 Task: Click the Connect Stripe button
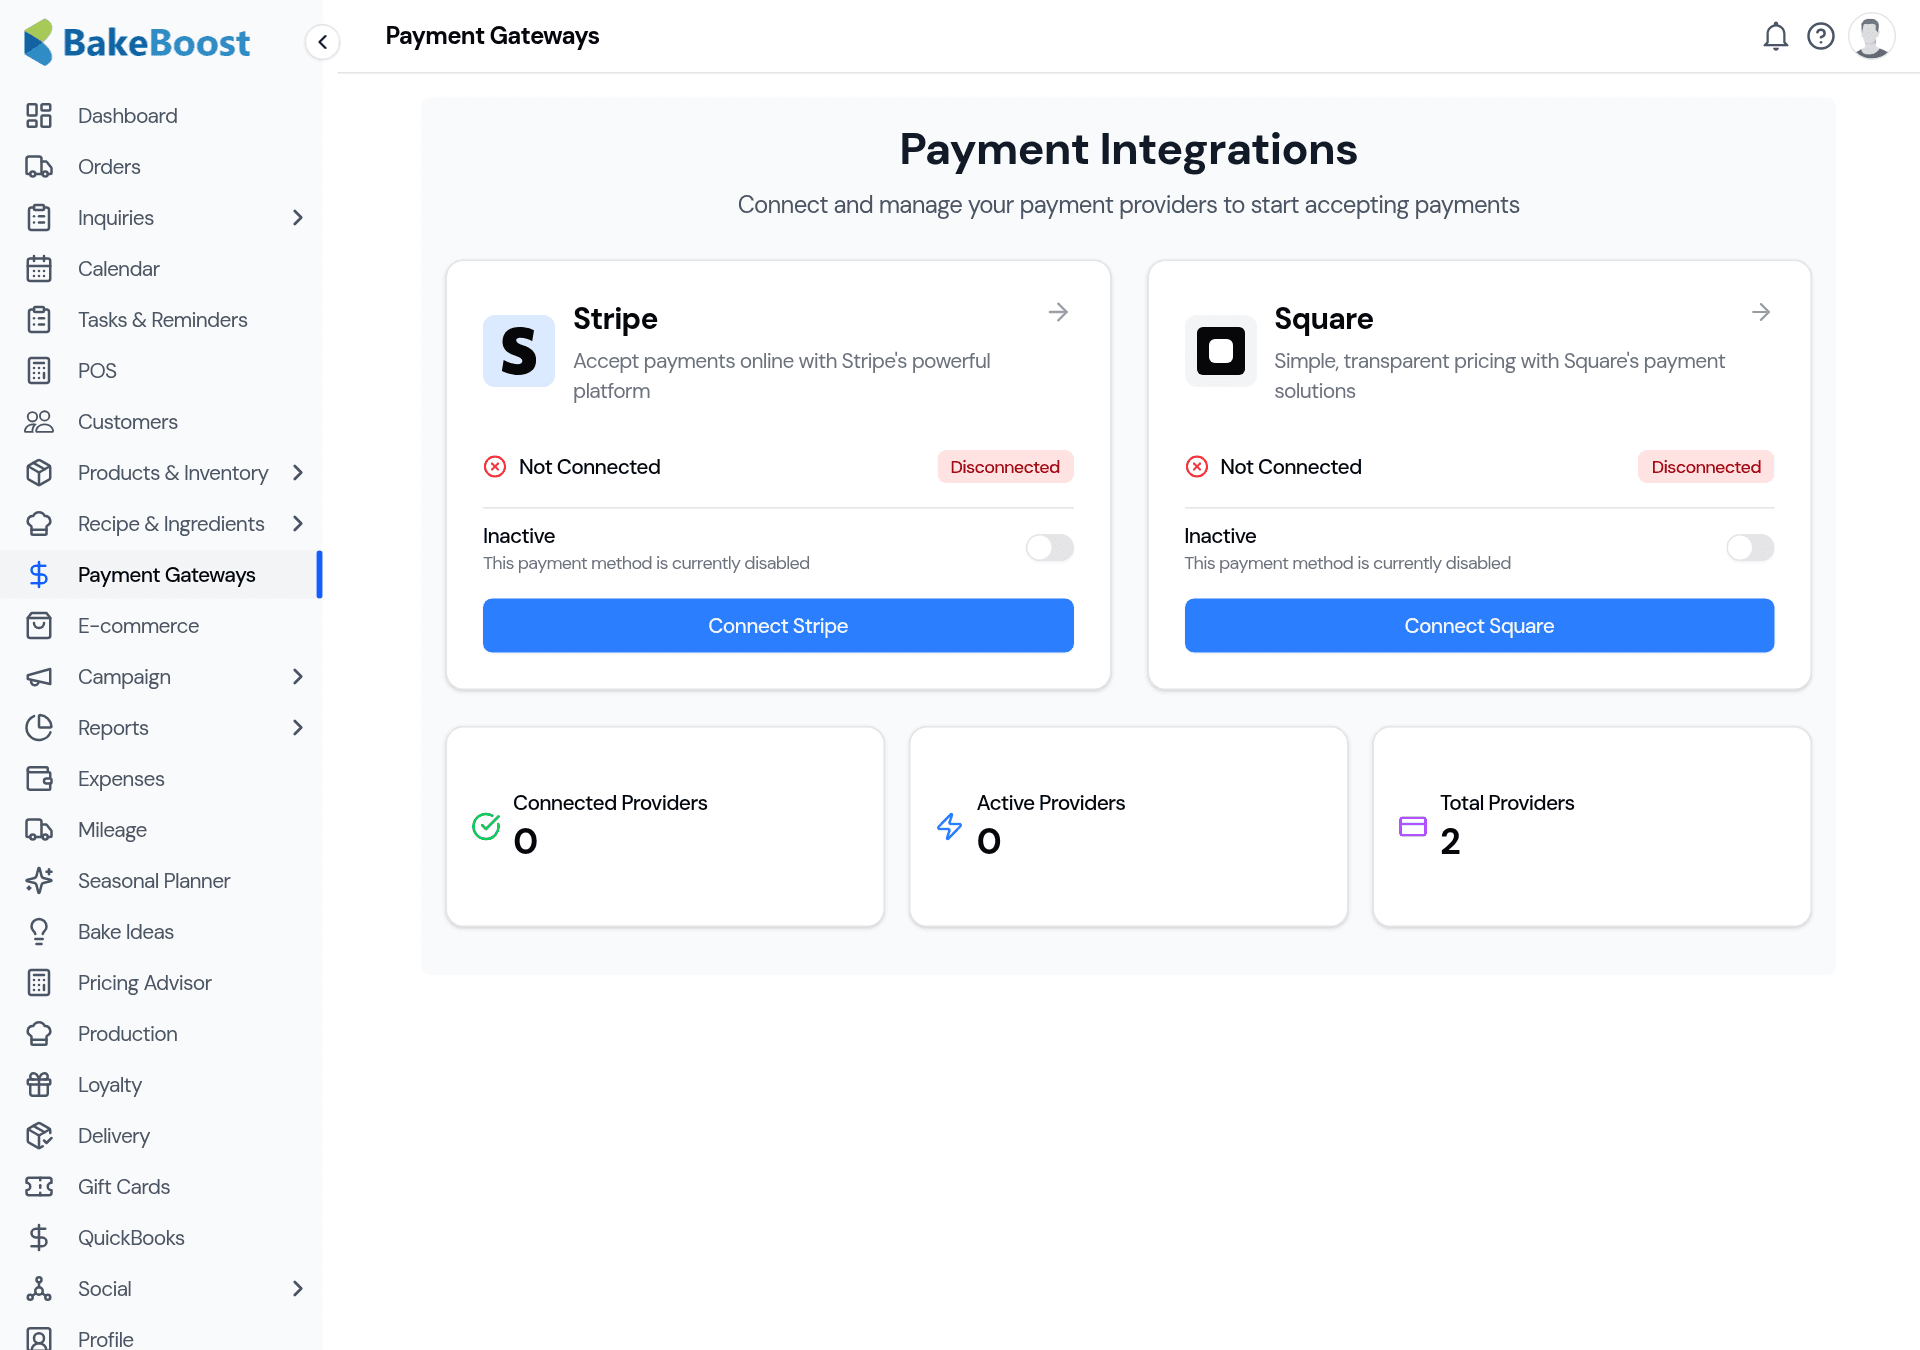coord(778,626)
